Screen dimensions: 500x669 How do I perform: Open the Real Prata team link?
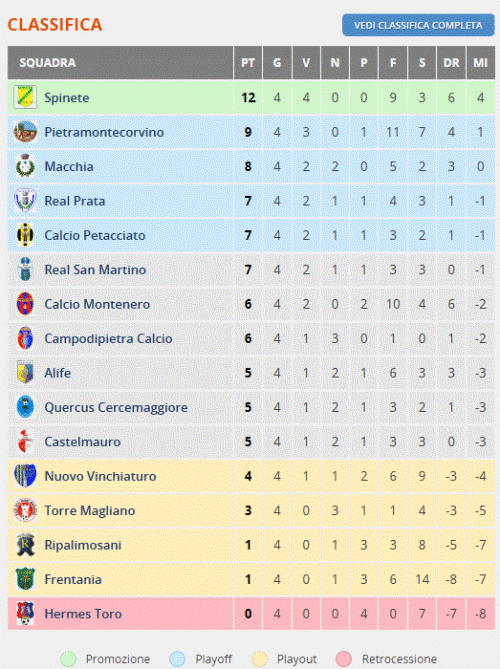tap(75, 201)
